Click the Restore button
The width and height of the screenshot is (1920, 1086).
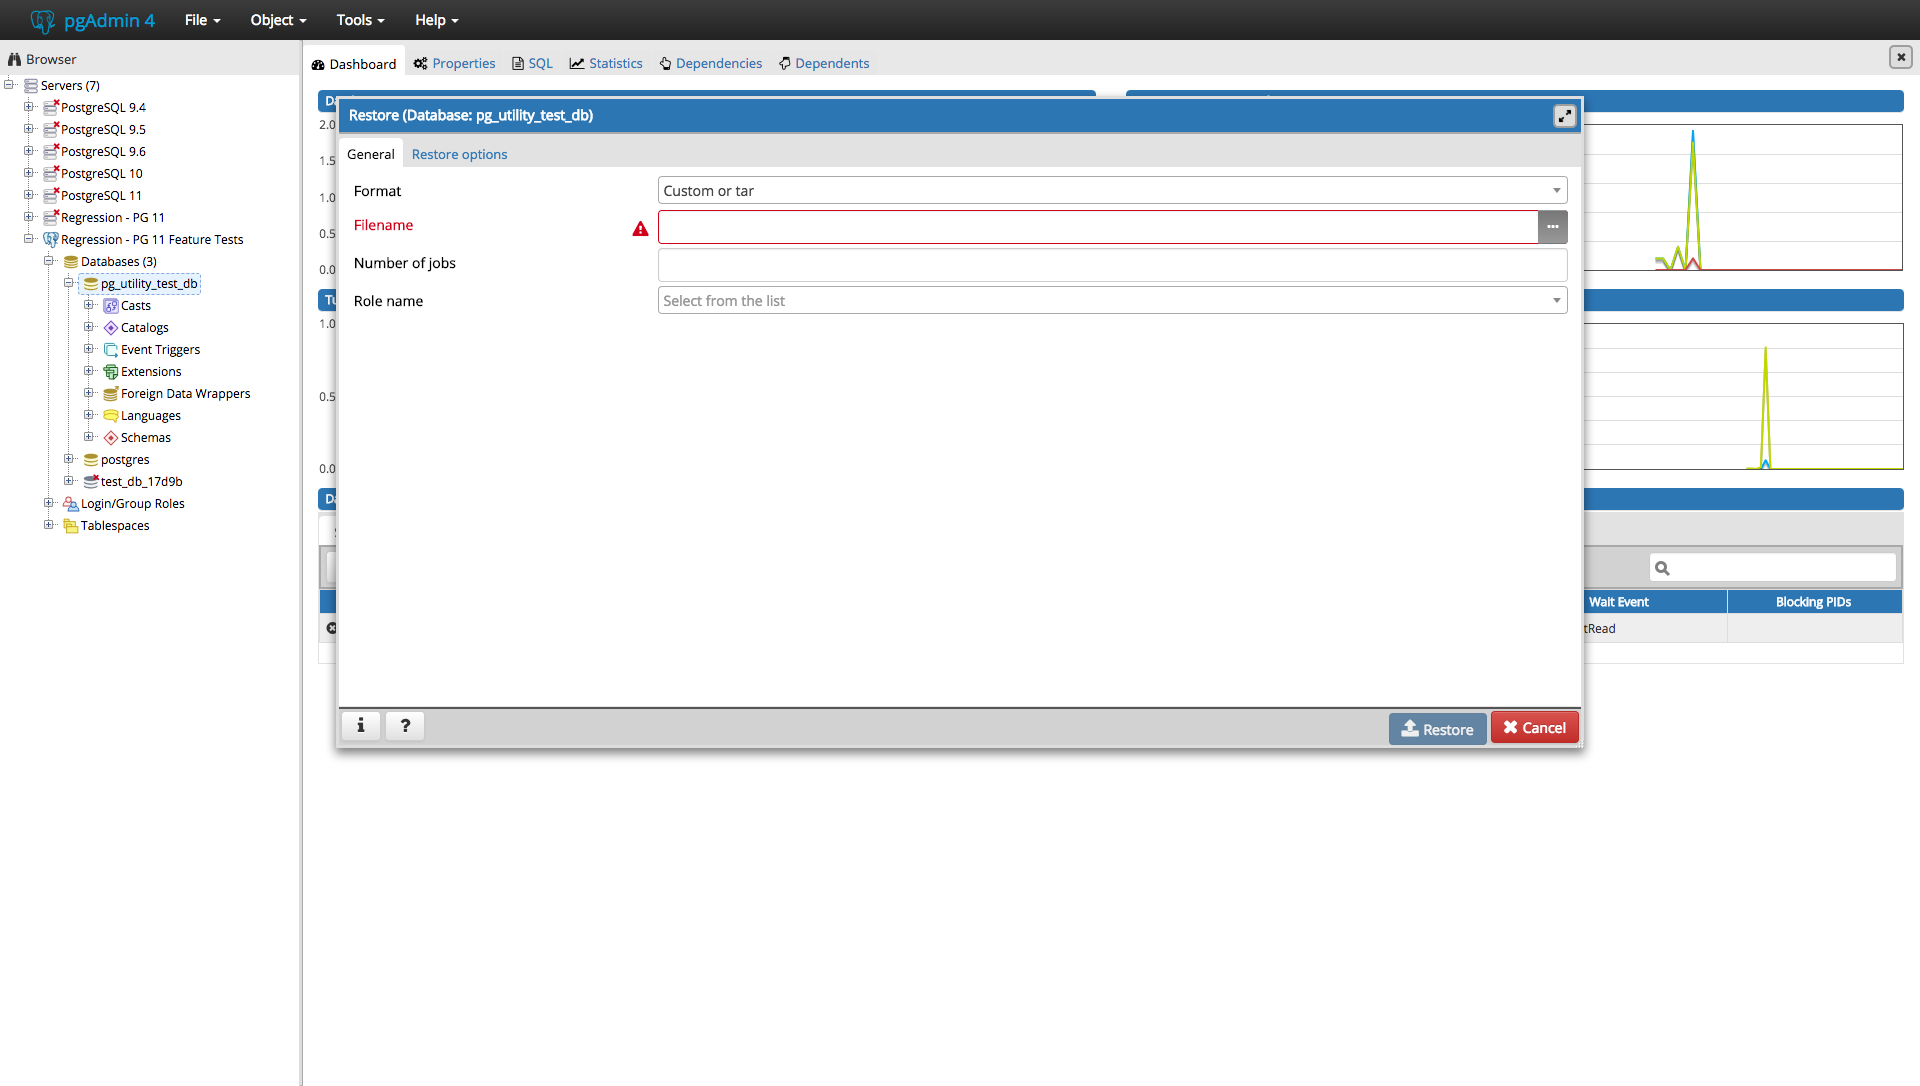(x=1437, y=729)
